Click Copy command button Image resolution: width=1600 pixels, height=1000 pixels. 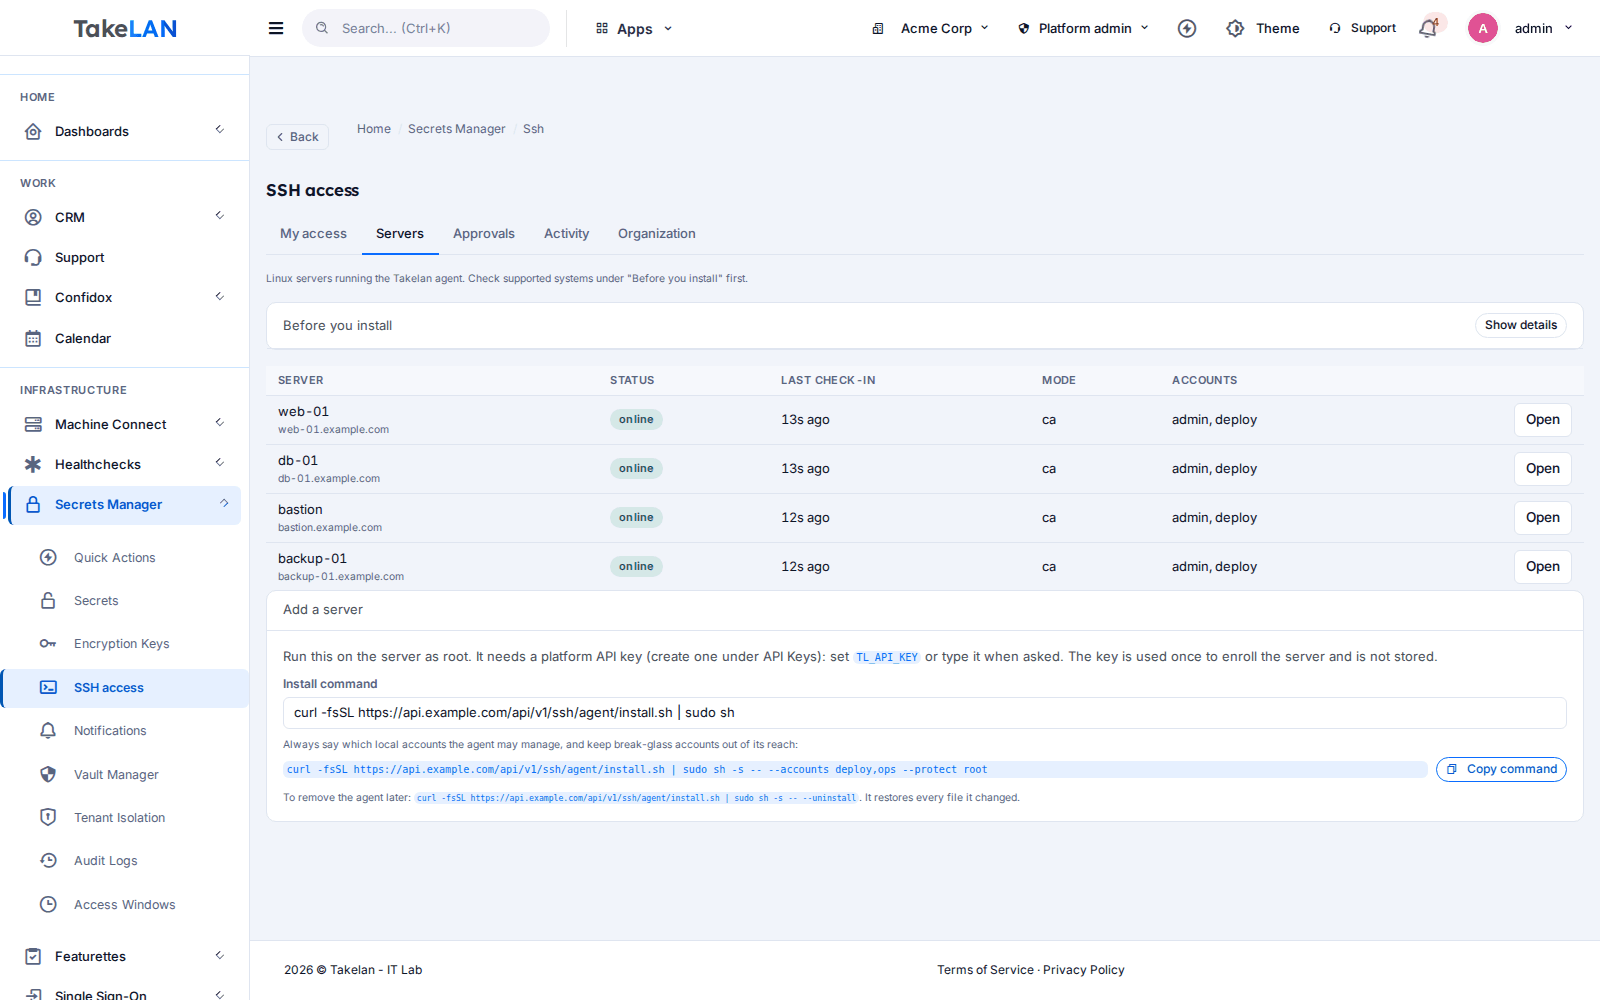[1501, 769]
